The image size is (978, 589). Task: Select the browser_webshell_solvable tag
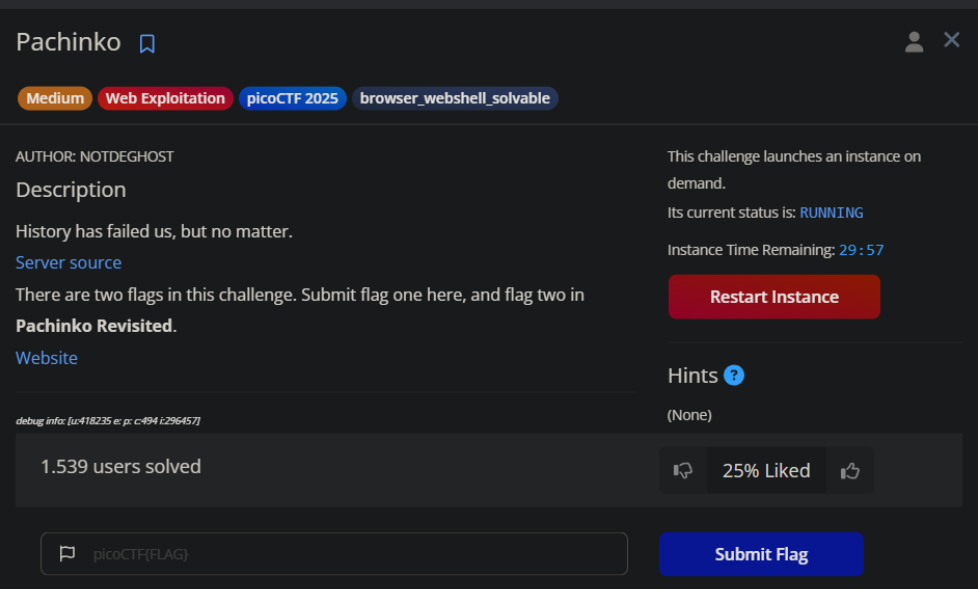(x=455, y=98)
